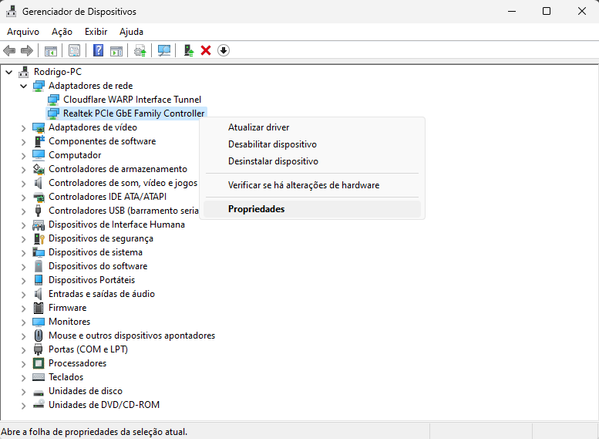Screen dimensions: 599x439
Task: Expand the Adaptadores de vídeo category
Action: tap(24, 128)
